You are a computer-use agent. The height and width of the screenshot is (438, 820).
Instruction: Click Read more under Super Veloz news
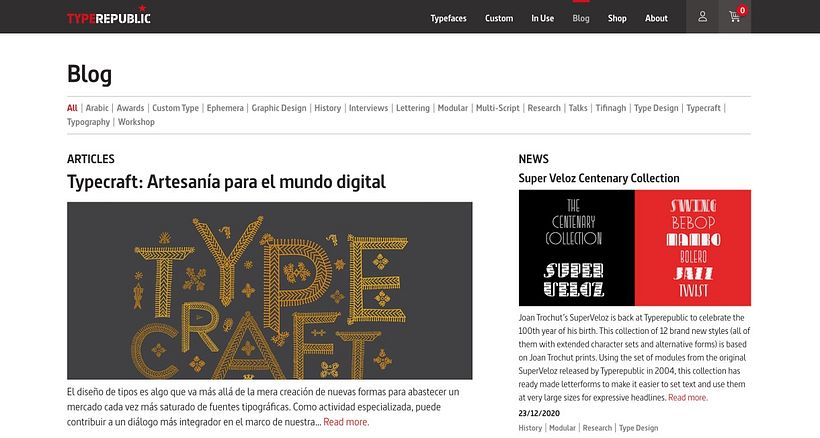(688, 397)
